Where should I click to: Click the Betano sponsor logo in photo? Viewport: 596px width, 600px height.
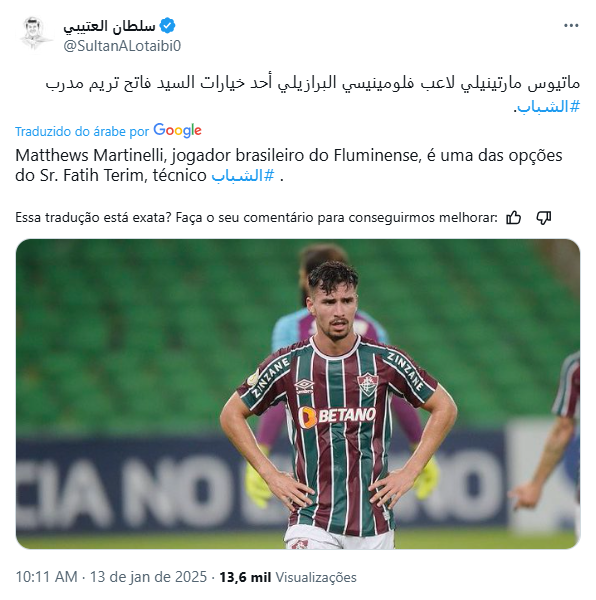337,416
